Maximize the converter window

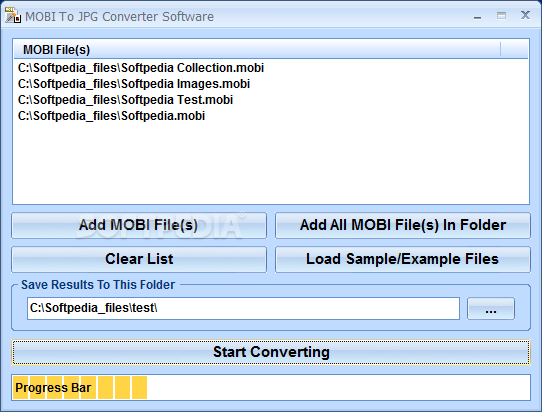point(501,16)
